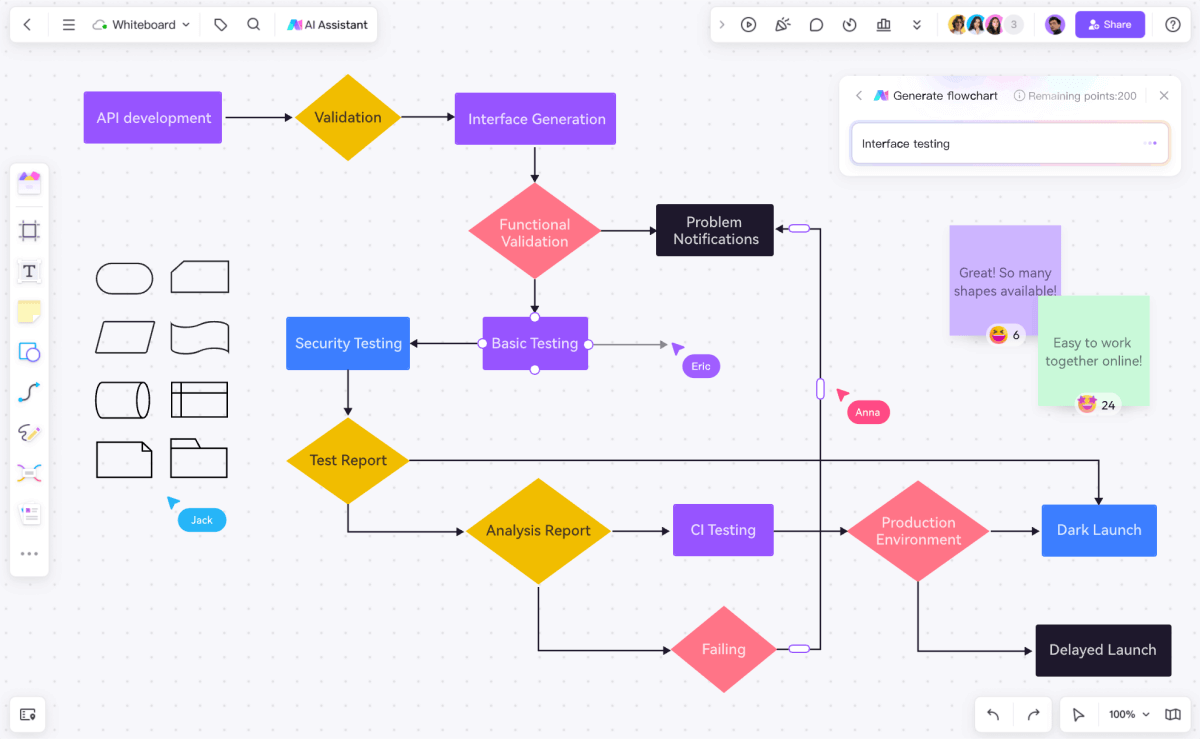1200x739 pixels.
Task: Open the more tools ellipsis
Action: (29, 553)
